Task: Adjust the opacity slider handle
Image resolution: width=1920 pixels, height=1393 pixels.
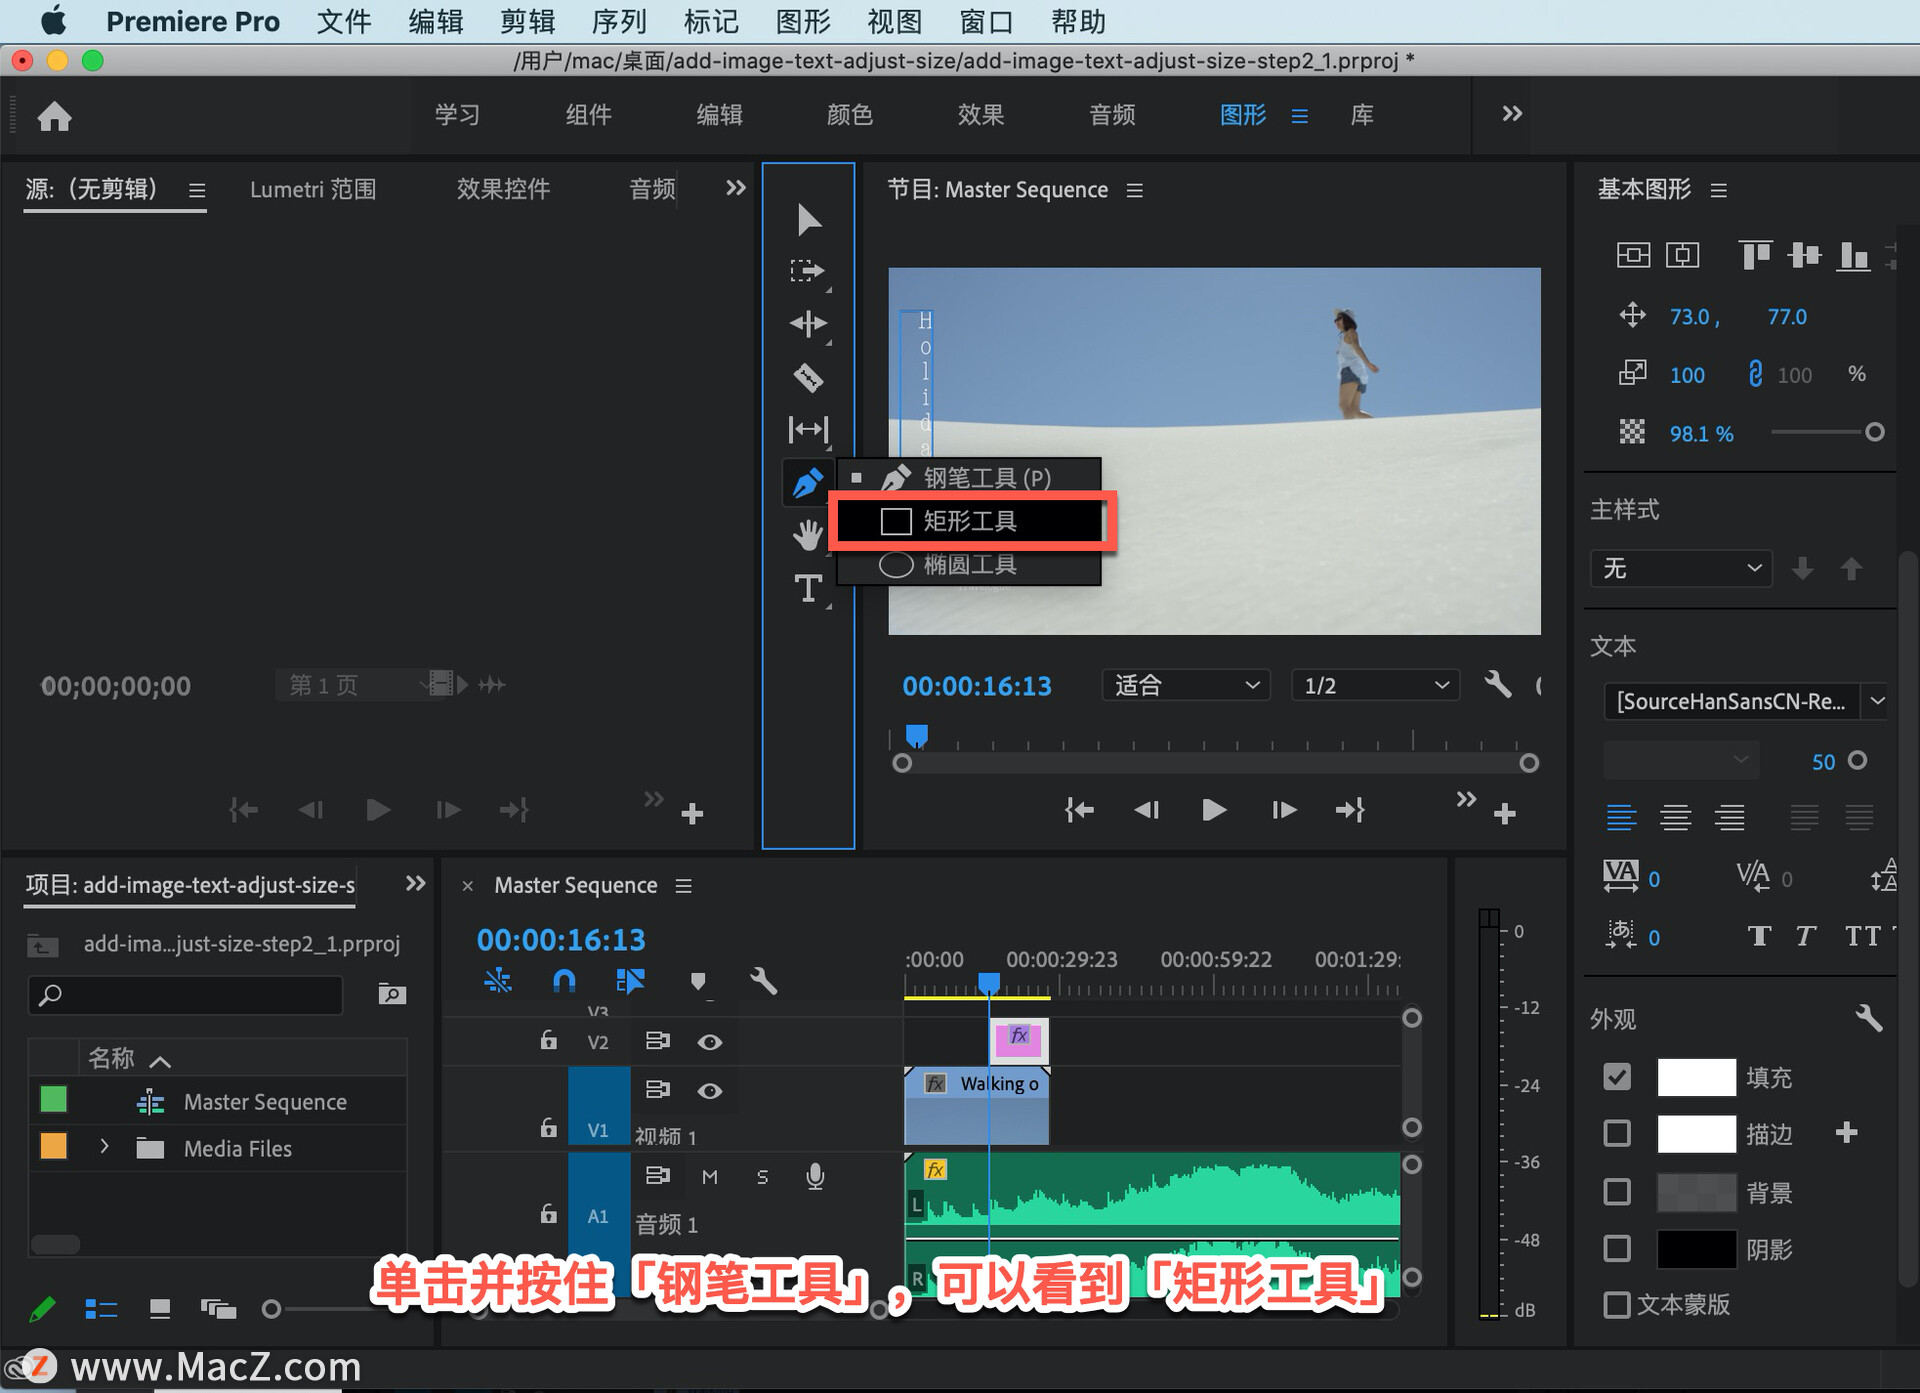Action: (1875, 432)
